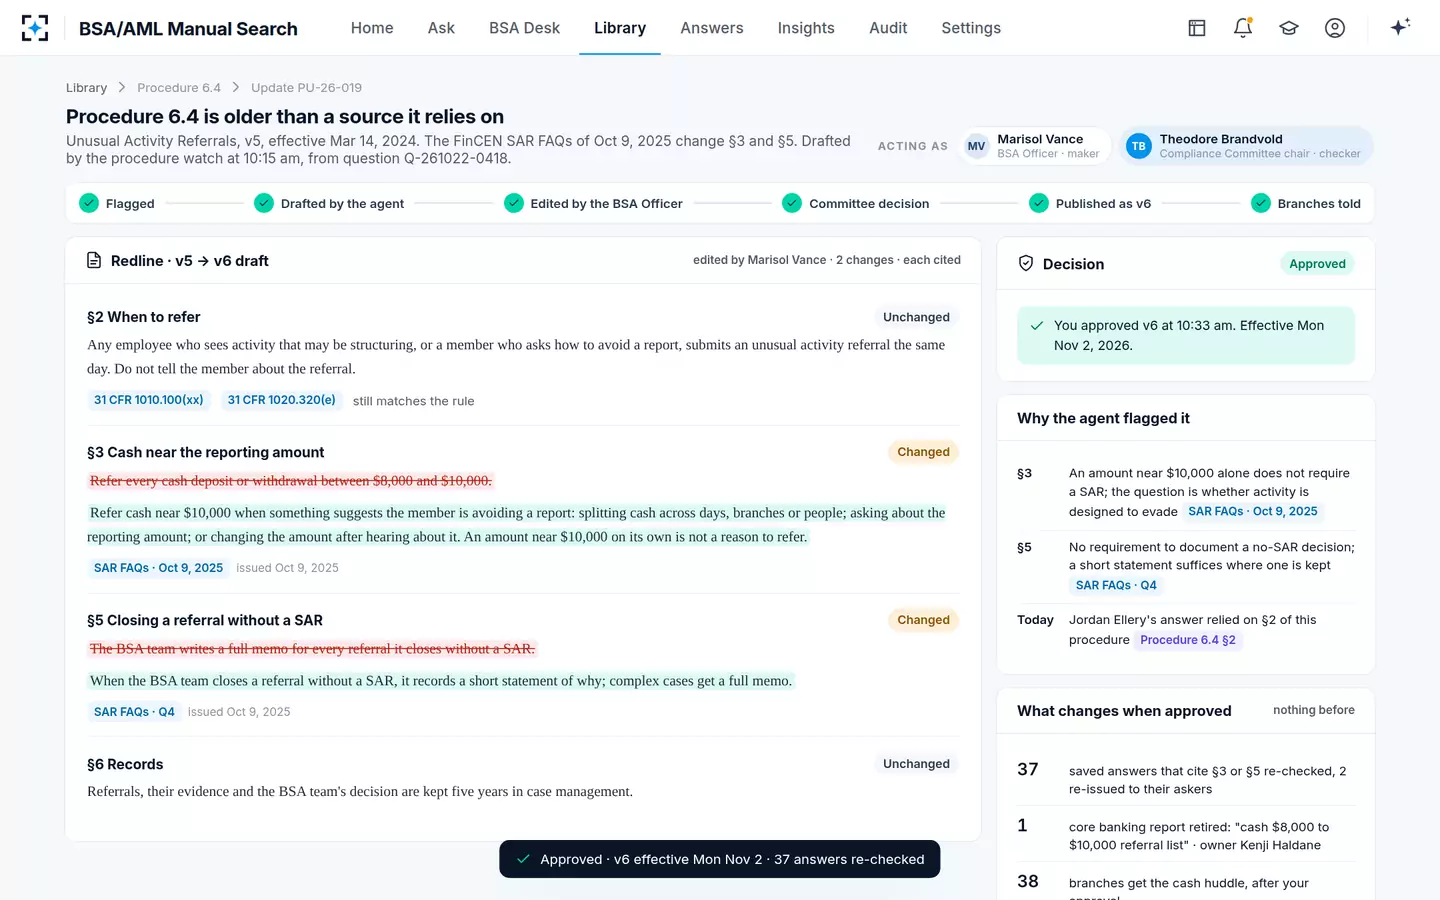
Task: Open the Settings tab
Action: [971, 28]
